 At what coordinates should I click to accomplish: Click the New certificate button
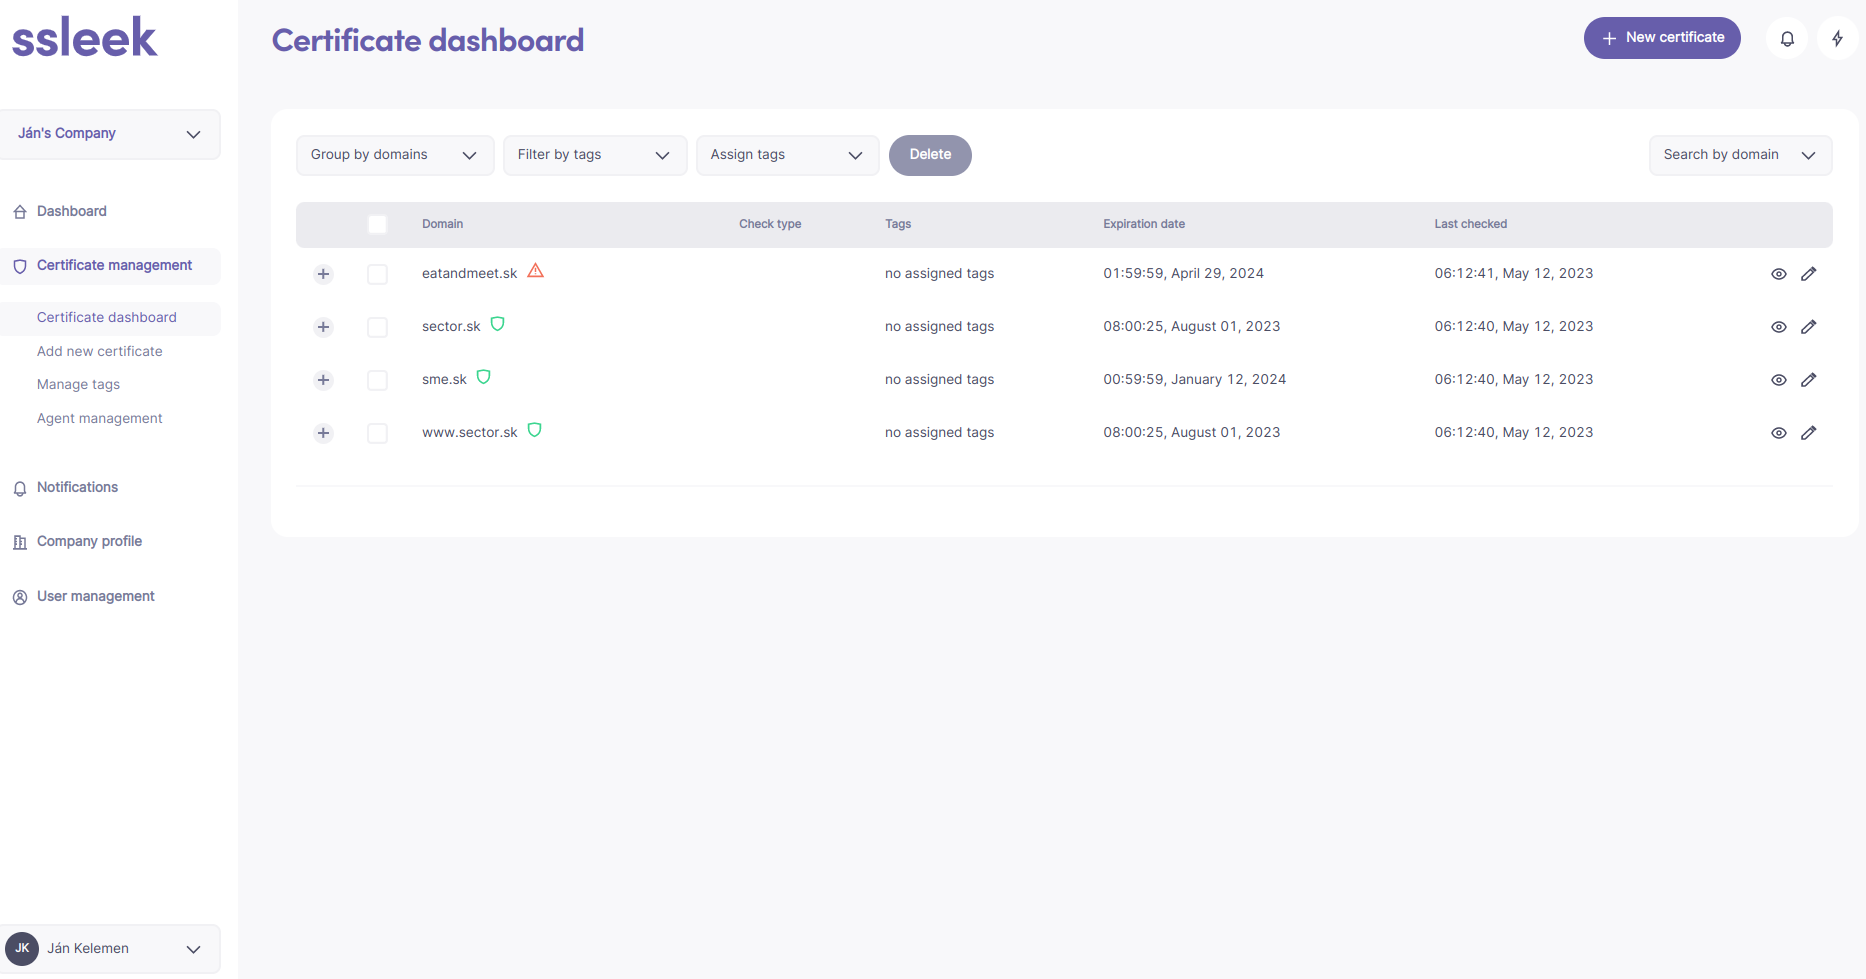point(1661,38)
